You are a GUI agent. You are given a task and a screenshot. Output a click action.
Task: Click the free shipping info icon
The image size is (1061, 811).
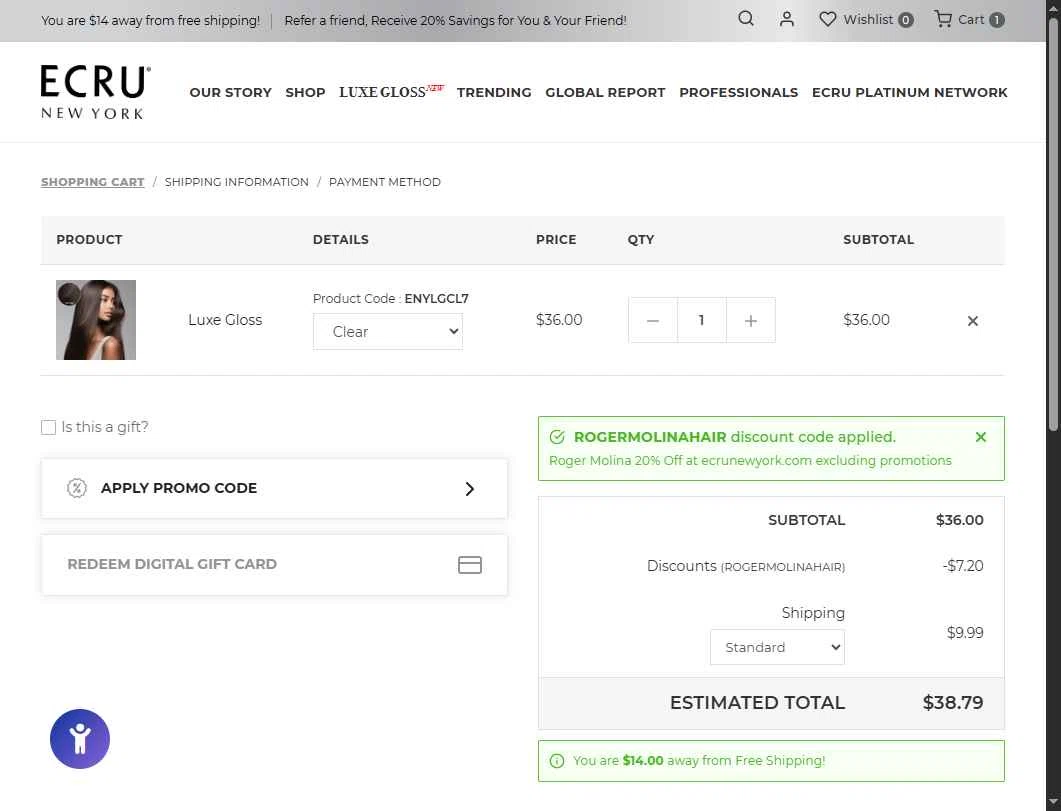557,761
